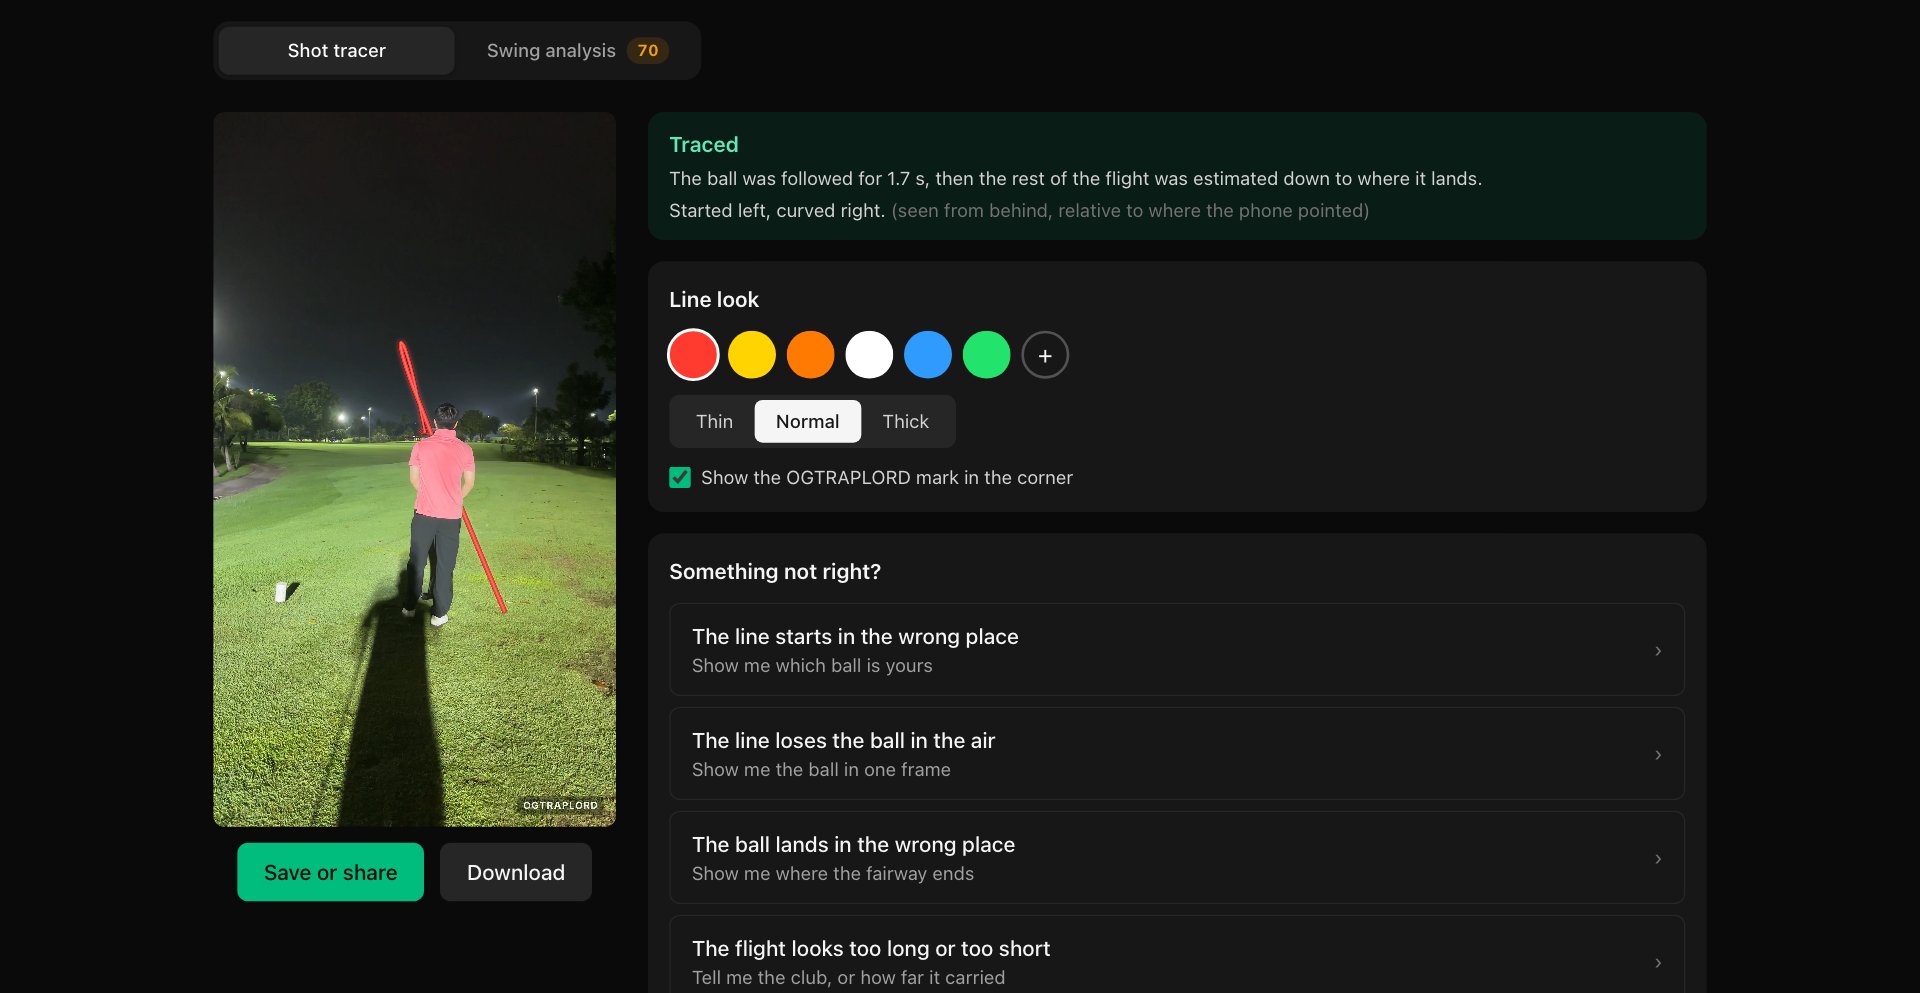
Task: Click 'Started left, curved right.' text
Action: pyautogui.click(x=777, y=211)
